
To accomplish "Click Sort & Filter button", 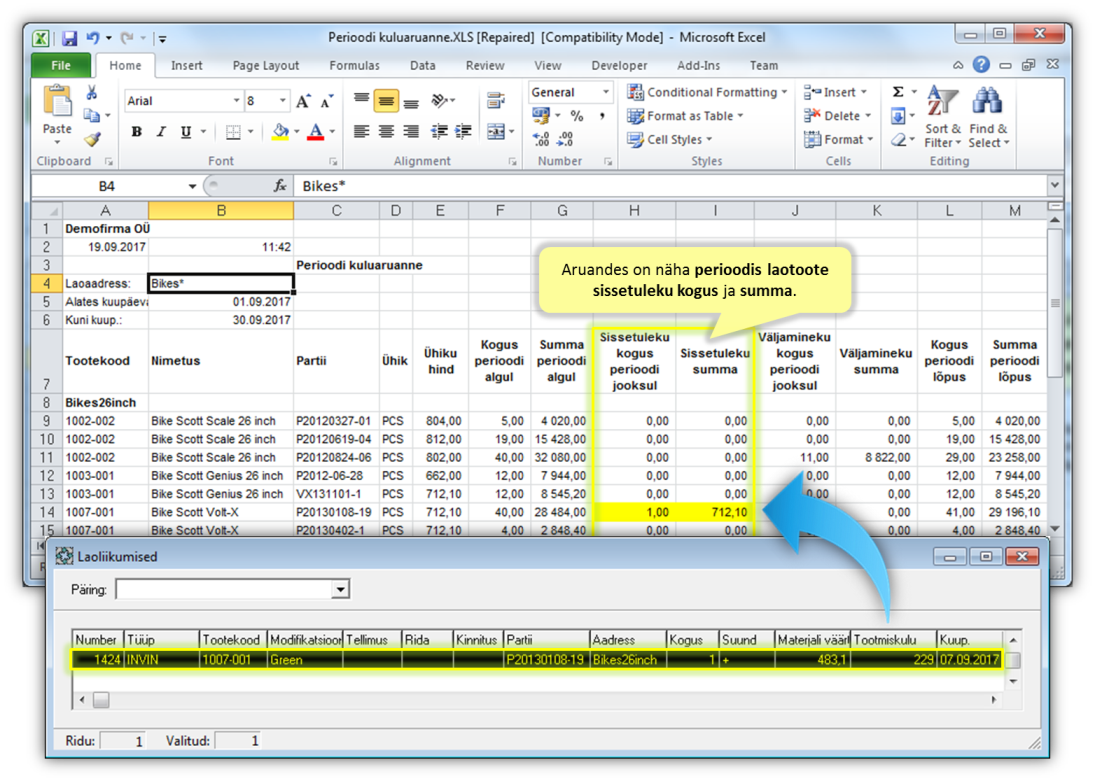I will (x=943, y=117).
